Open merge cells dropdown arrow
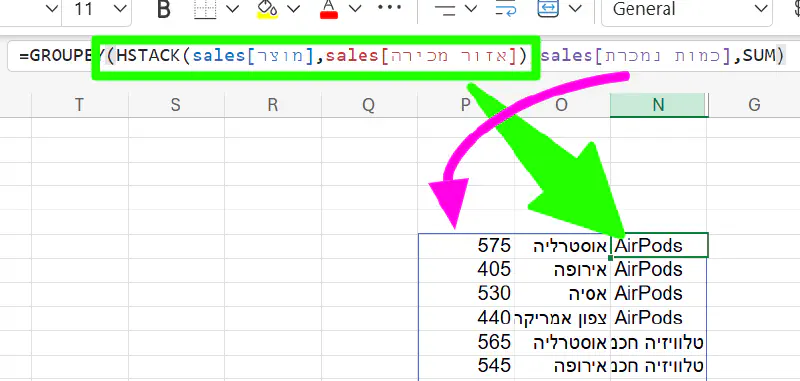 point(576,9)
